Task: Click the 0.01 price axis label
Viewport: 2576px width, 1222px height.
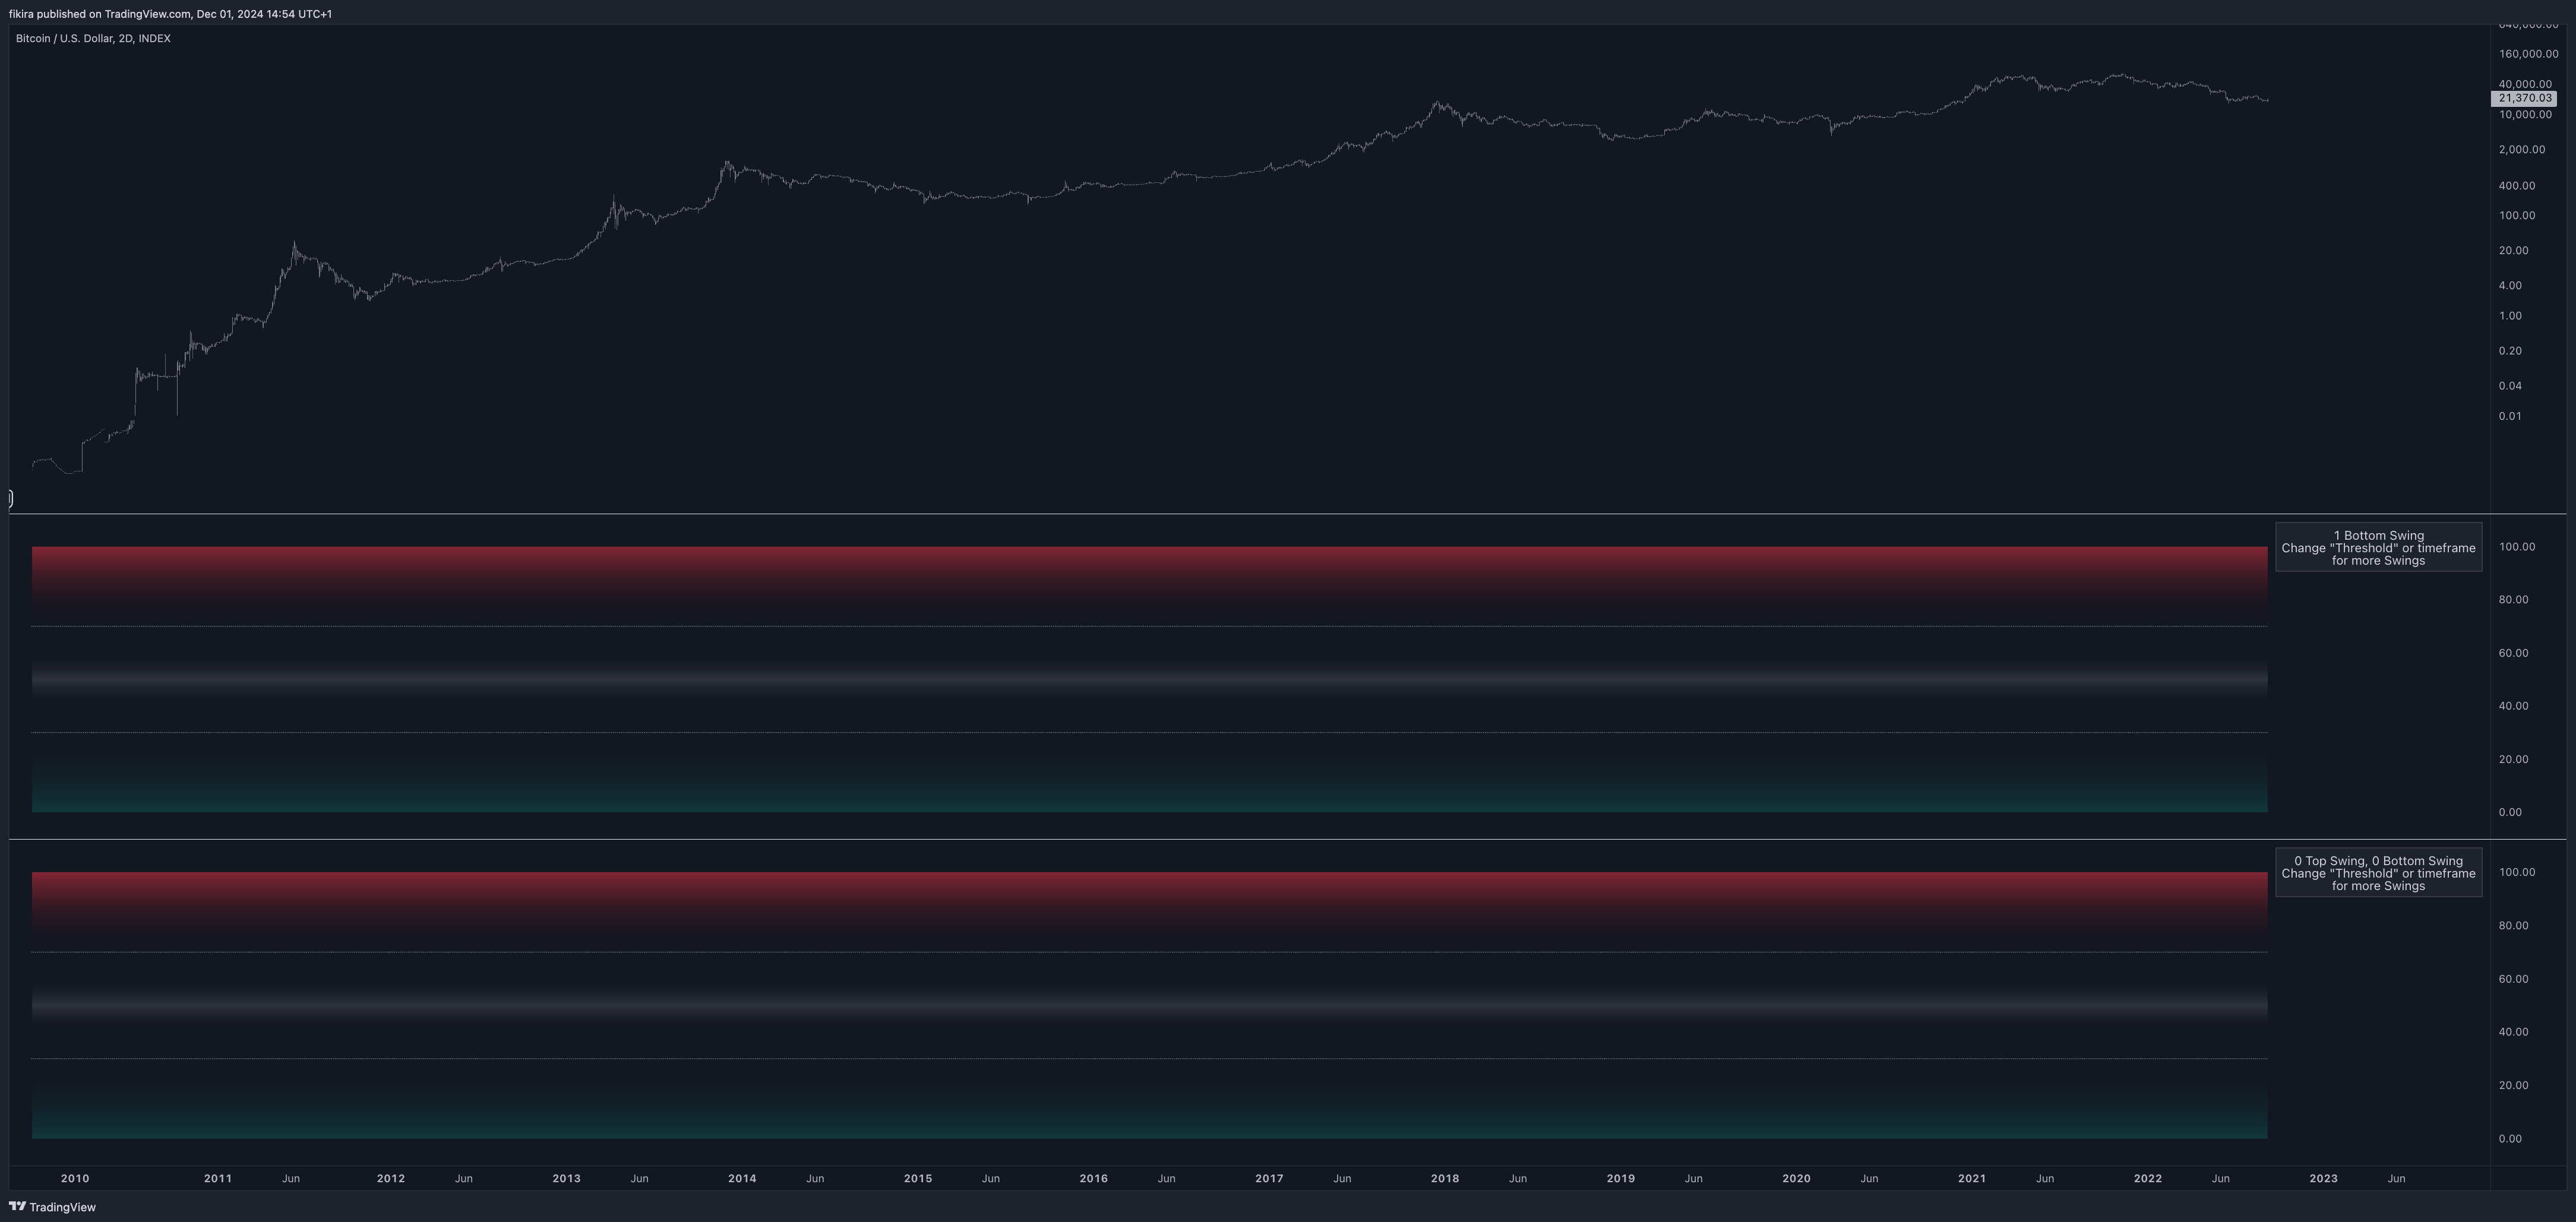Action: click(x=2510, y=417)
